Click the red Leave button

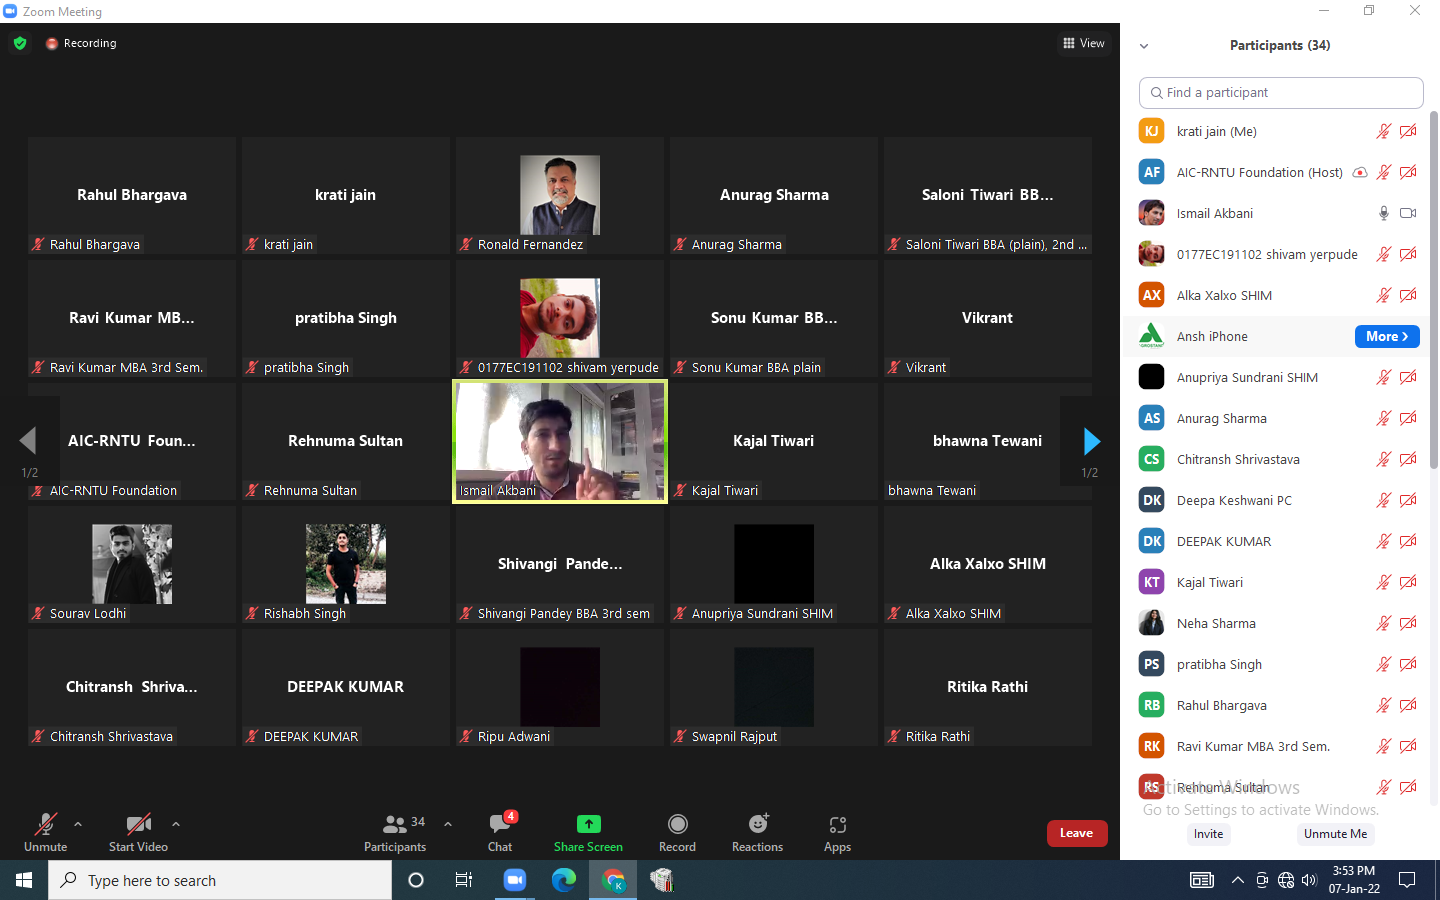coord(1076,833)
